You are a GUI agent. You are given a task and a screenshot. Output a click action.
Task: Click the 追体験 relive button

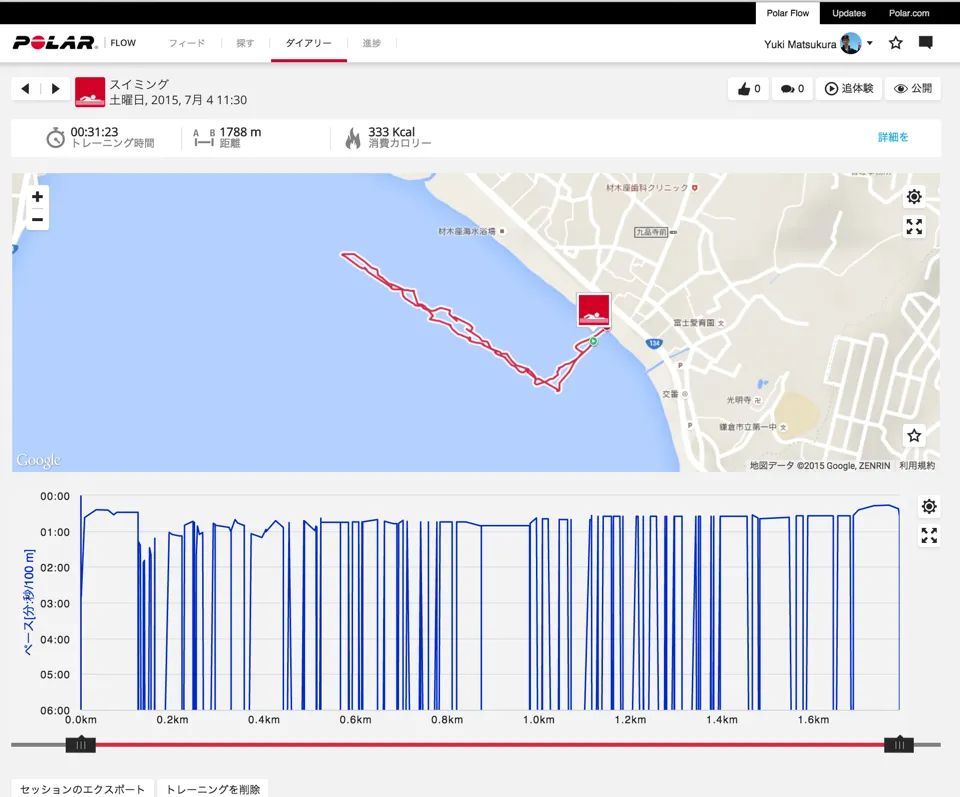coord(849,89)
